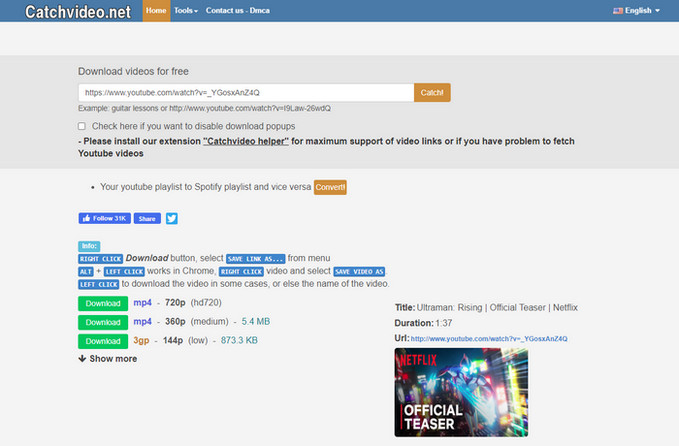Click the Twitter bird icon

[171, 218]
